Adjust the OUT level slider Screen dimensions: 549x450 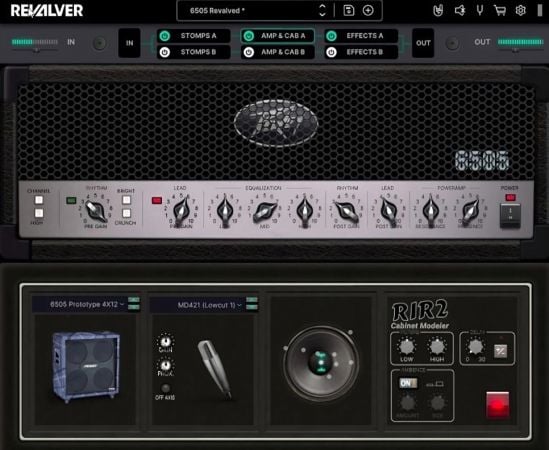coord(520,42)
